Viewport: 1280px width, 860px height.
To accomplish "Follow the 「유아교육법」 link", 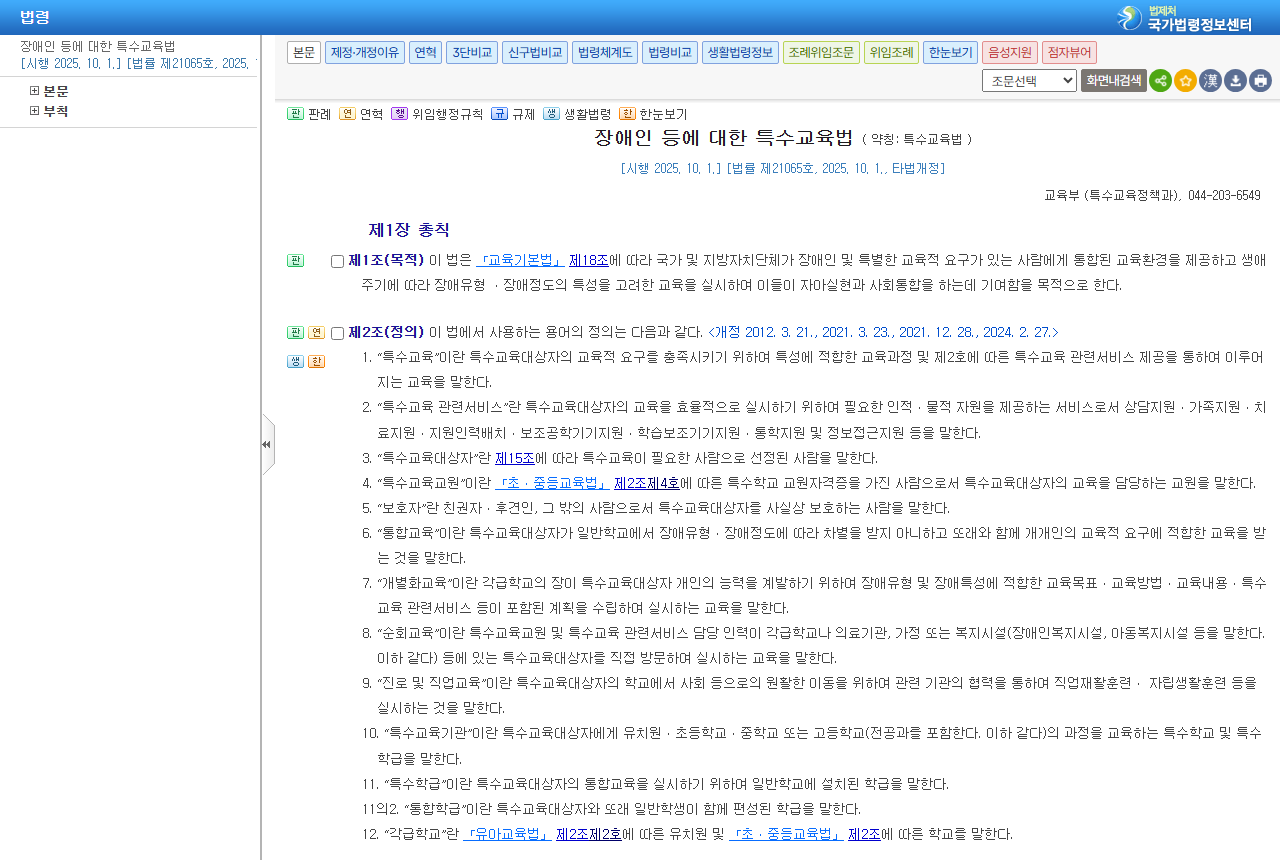I will pyautogui.click(x=507, y=834).
